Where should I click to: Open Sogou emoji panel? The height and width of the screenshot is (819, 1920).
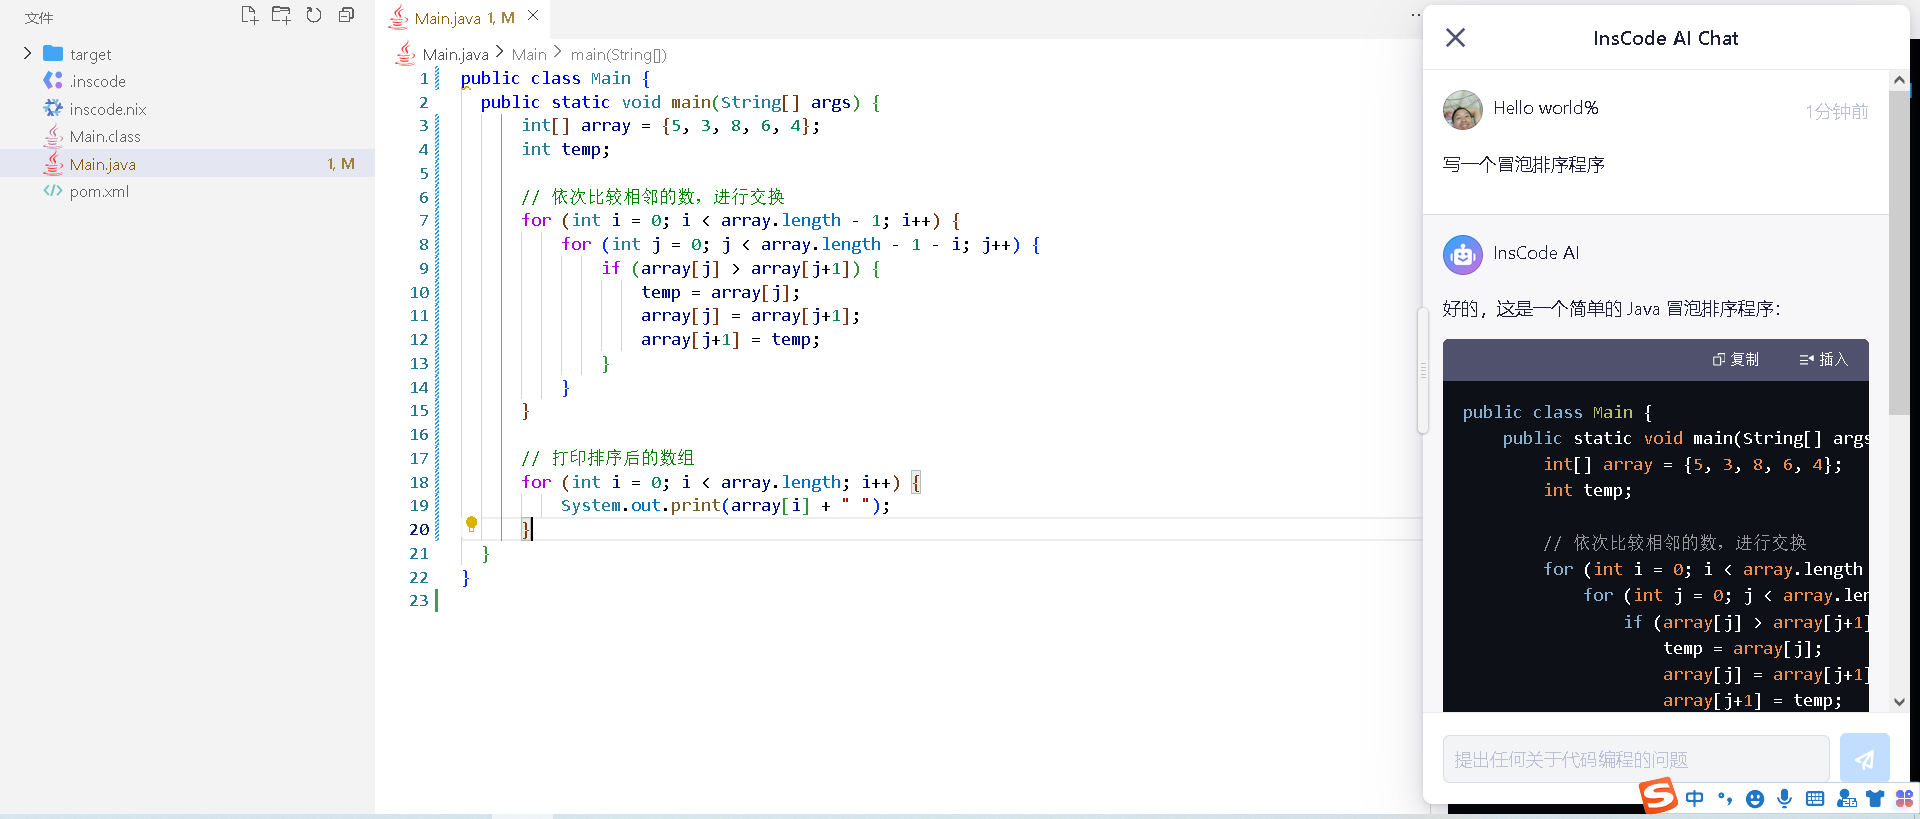[1754, 798]
